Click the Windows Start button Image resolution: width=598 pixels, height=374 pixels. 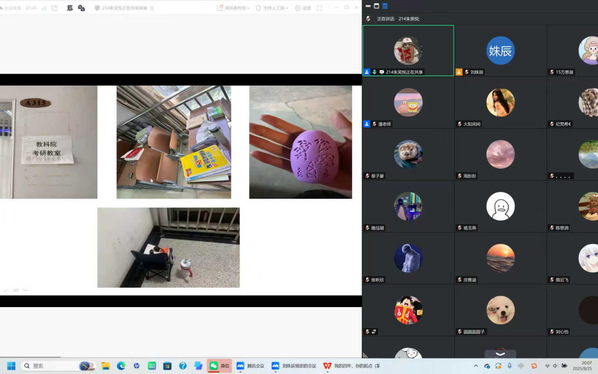(x=11, y=366)
